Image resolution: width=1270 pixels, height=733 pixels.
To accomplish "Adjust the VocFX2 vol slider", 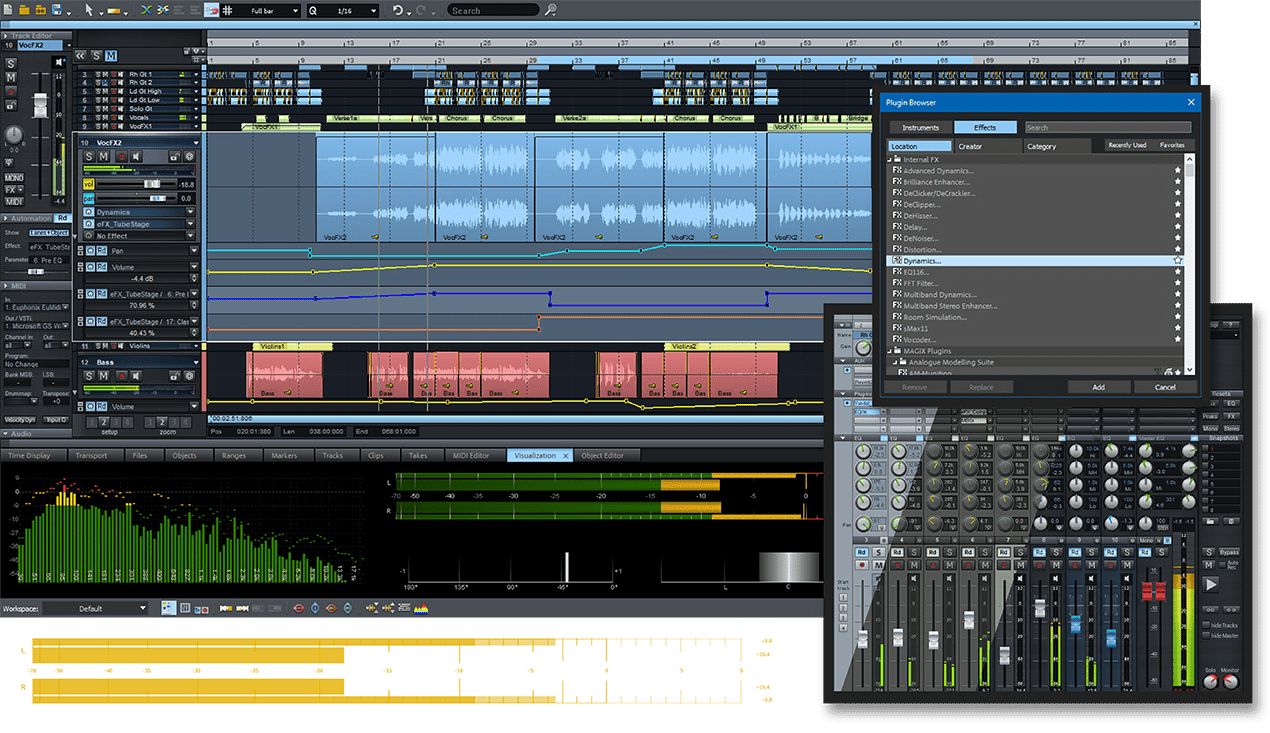I will pos(152,184).
